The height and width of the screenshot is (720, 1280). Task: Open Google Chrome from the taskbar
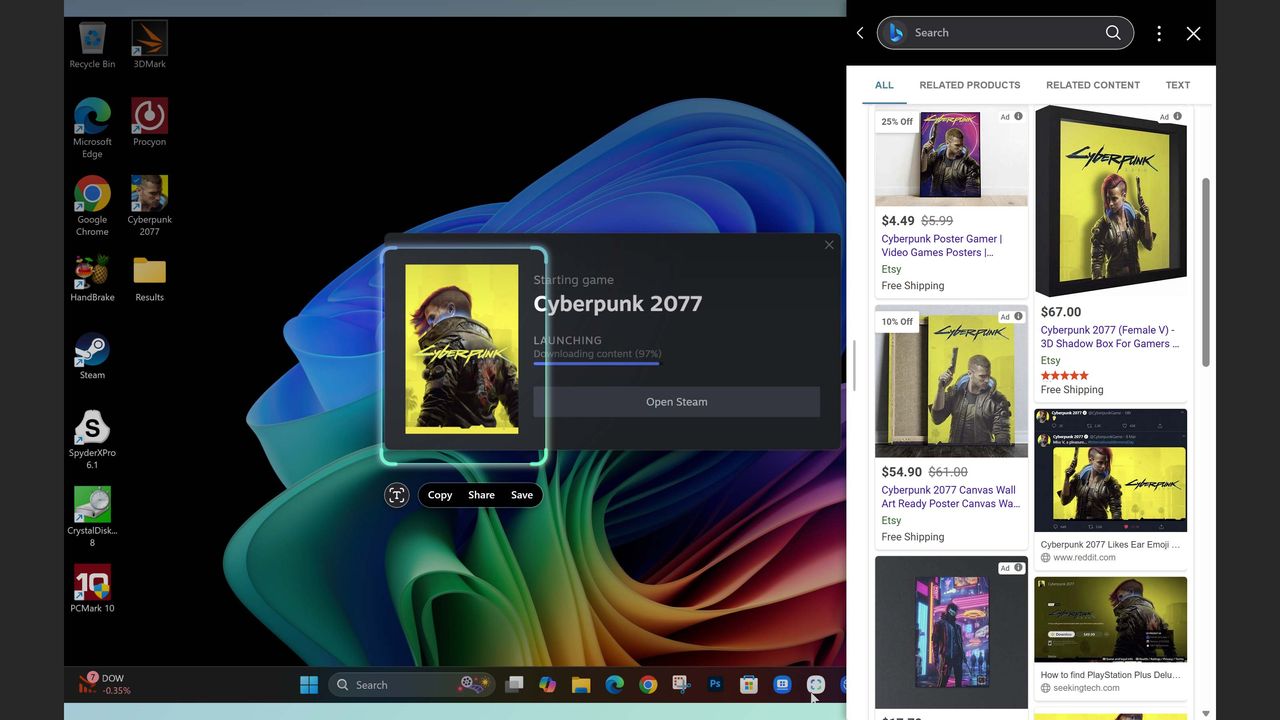[x=648, y=685]
